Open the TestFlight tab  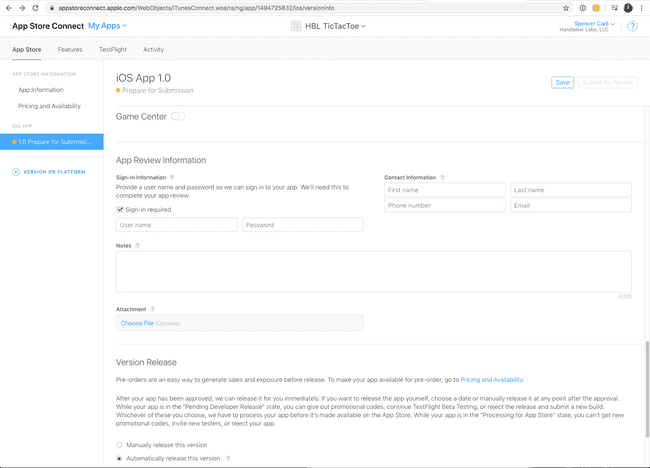[x=113, y=49]
